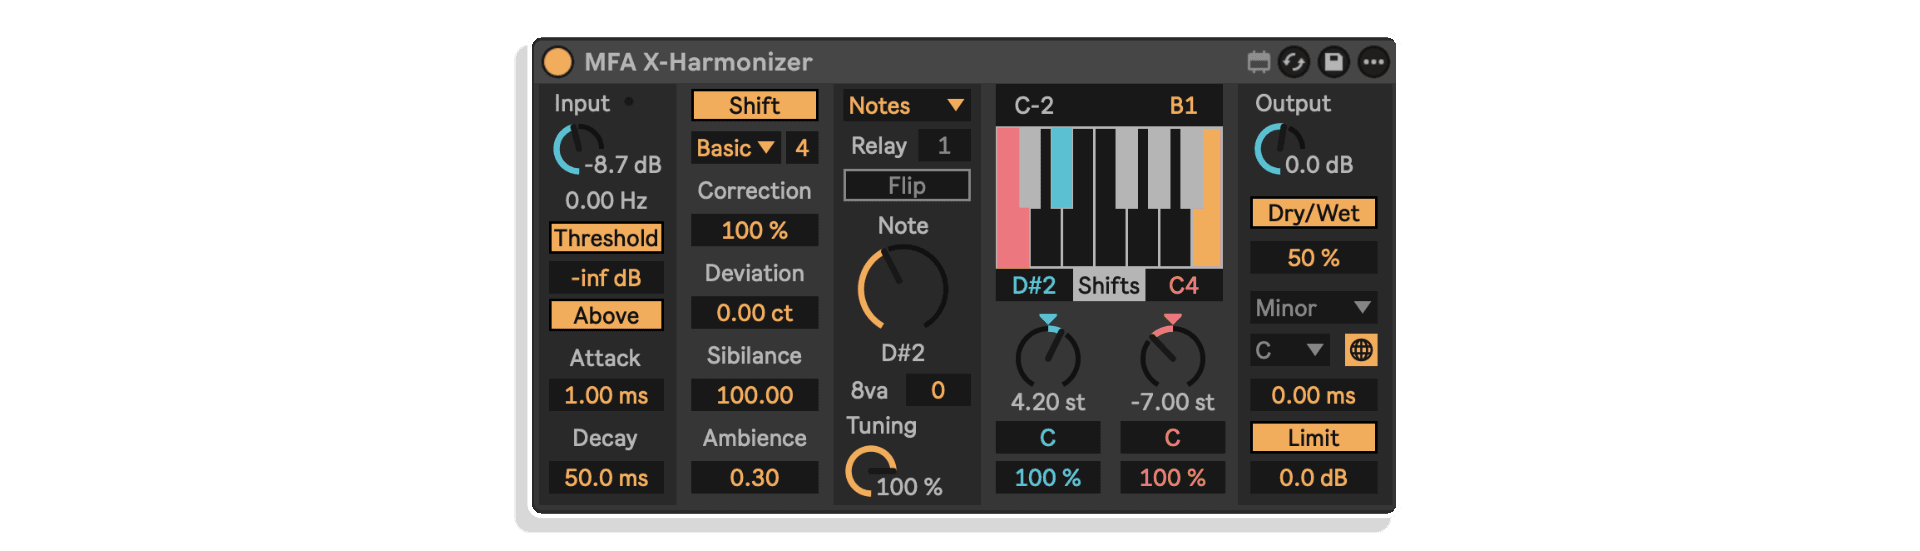Click the red C note button
1920x551 pixels.
click(1173, 438)
